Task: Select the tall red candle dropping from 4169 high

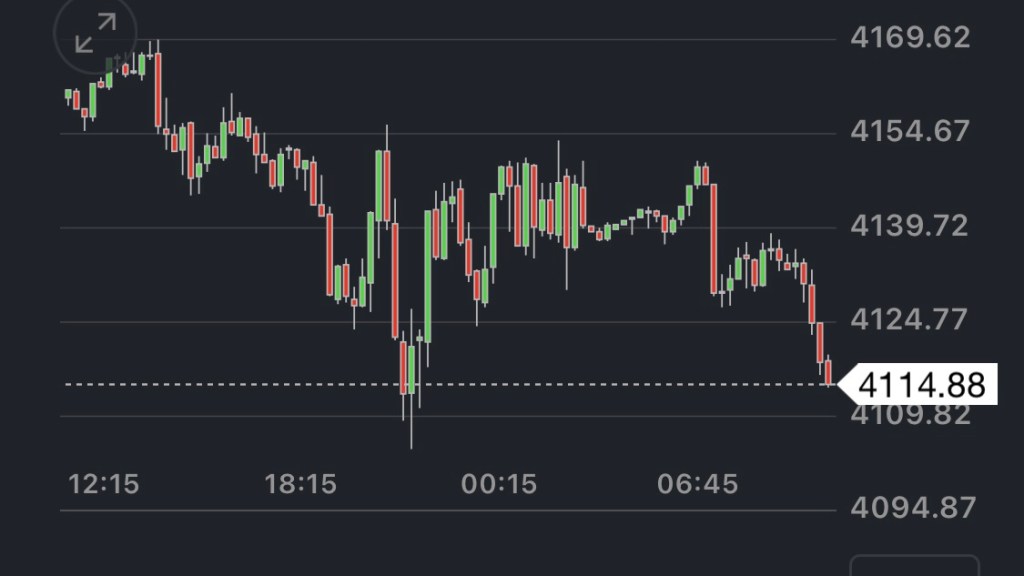Action: [158, 90]
